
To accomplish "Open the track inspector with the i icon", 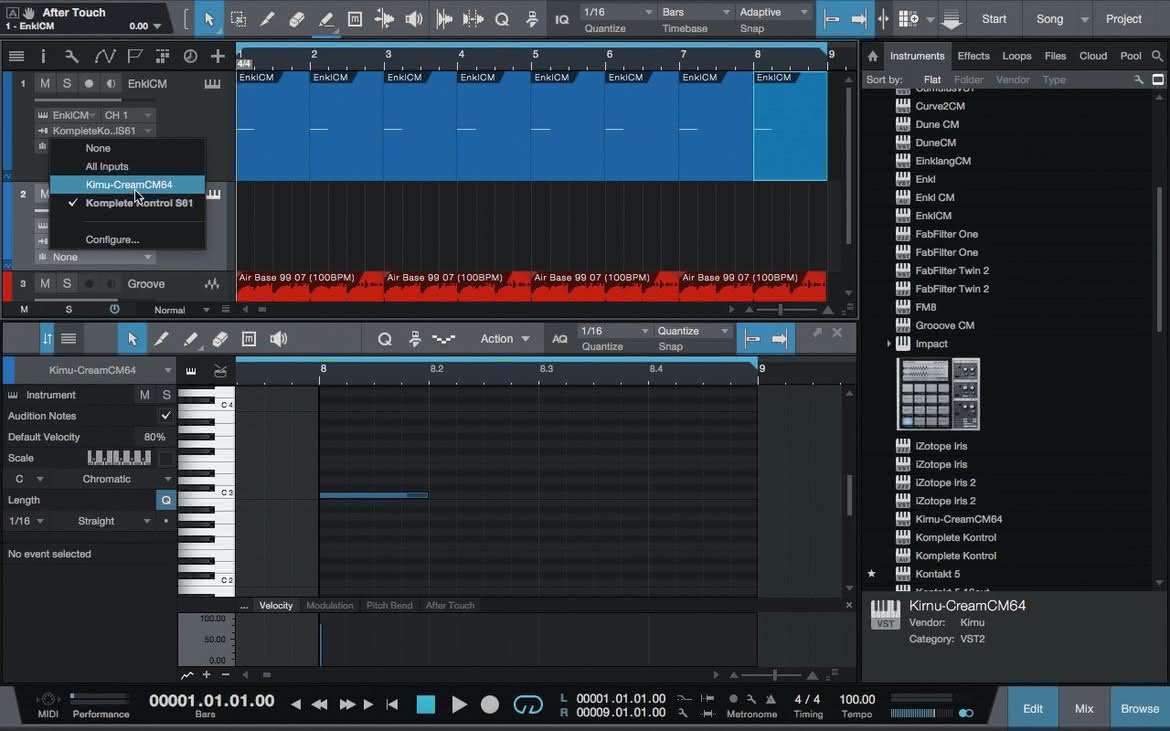I will click(43, 56).
